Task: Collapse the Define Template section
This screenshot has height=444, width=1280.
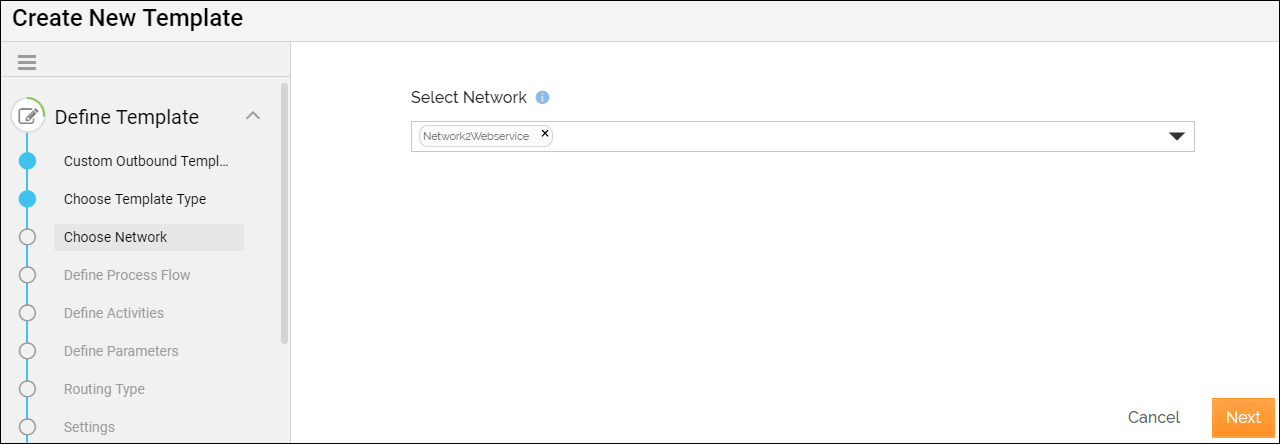Action: [253, 116]
